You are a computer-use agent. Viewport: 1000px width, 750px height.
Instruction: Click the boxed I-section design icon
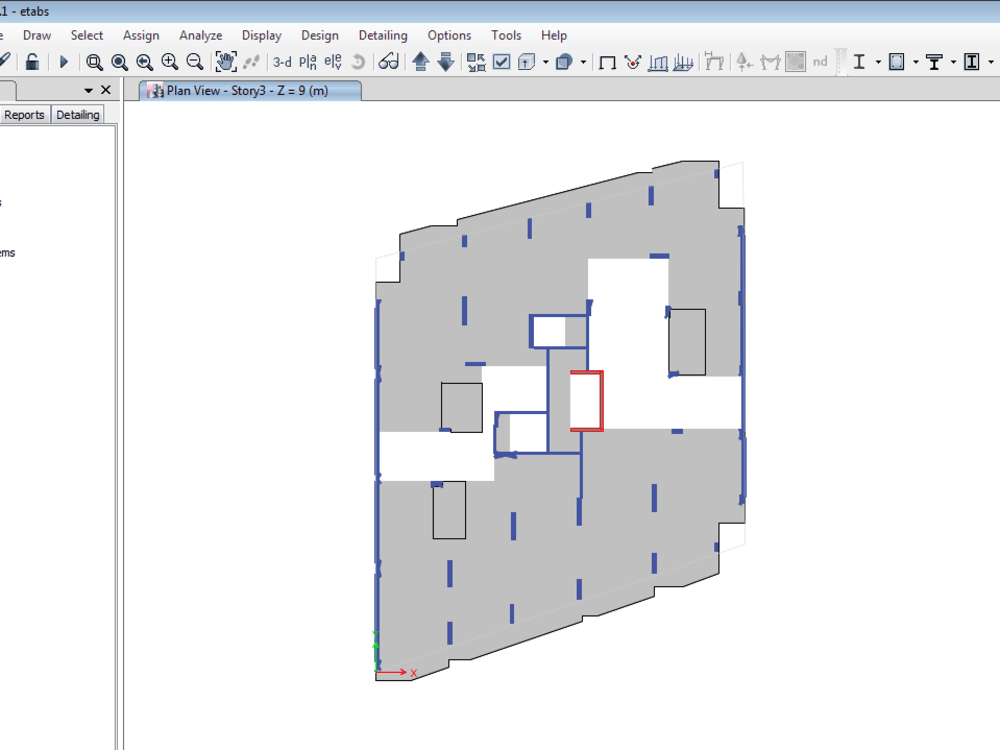point(972,62)
